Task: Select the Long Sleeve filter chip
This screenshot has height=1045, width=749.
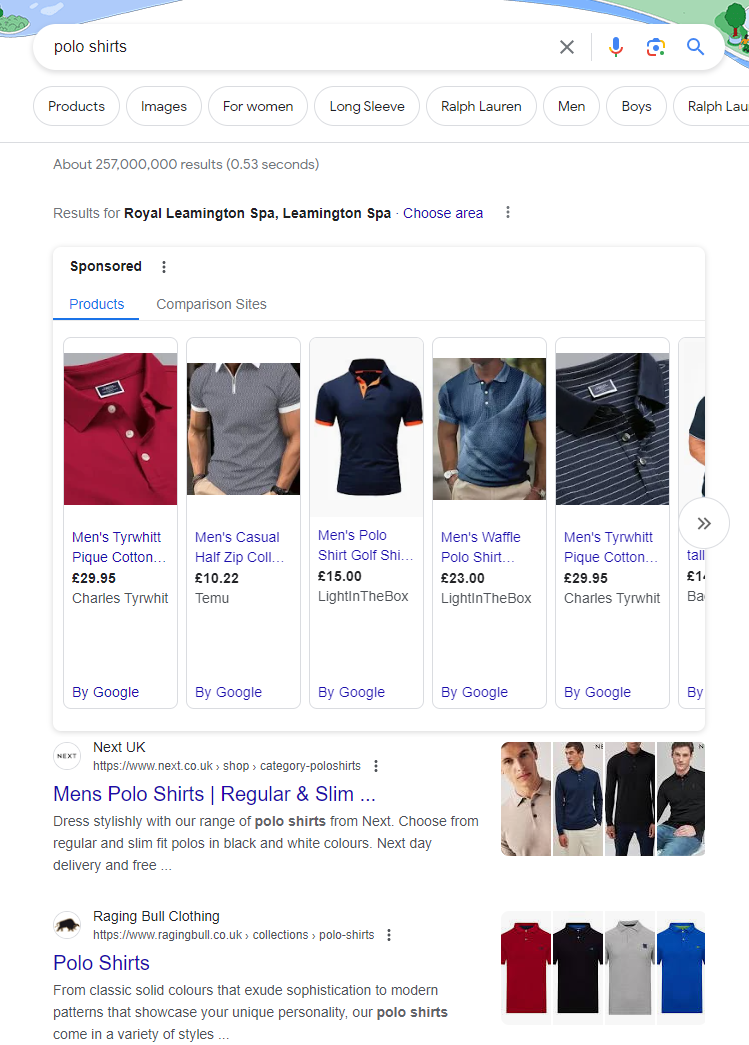Action: (x=367, y=106)
